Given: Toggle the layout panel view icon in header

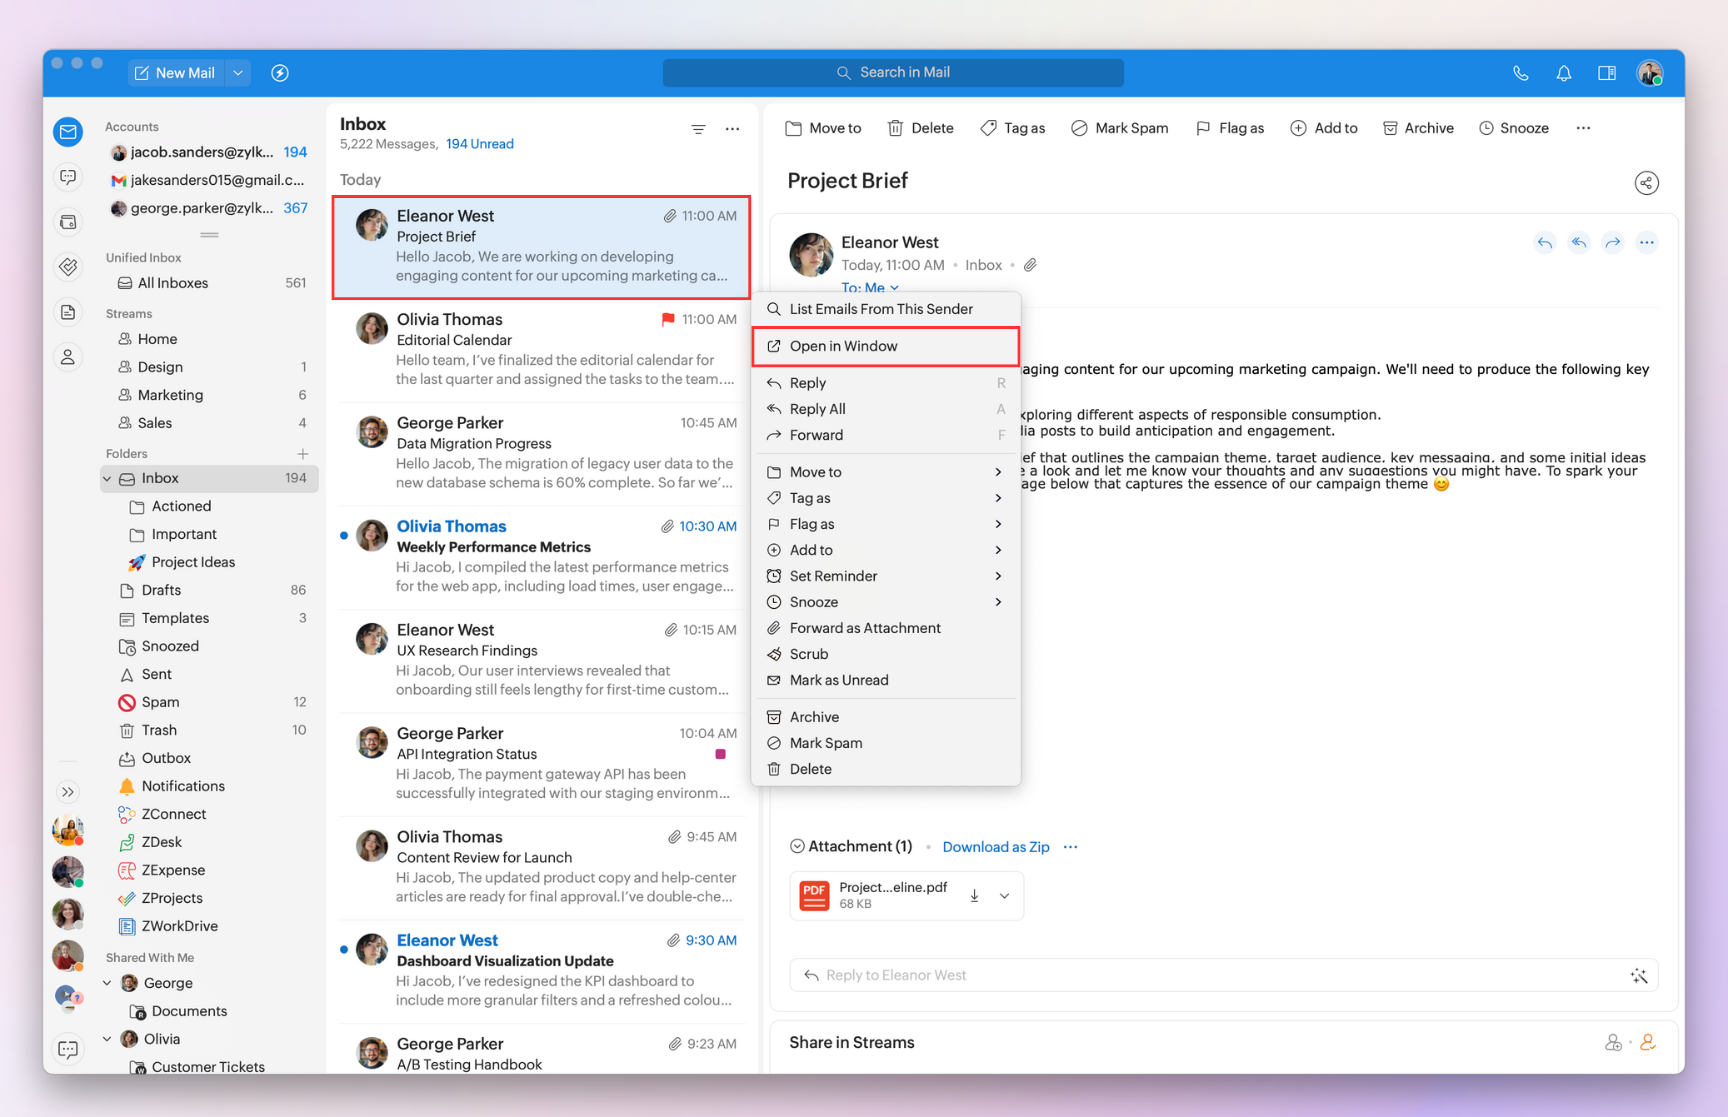Looking at the screenshot, I should [x=1607, y=73].
